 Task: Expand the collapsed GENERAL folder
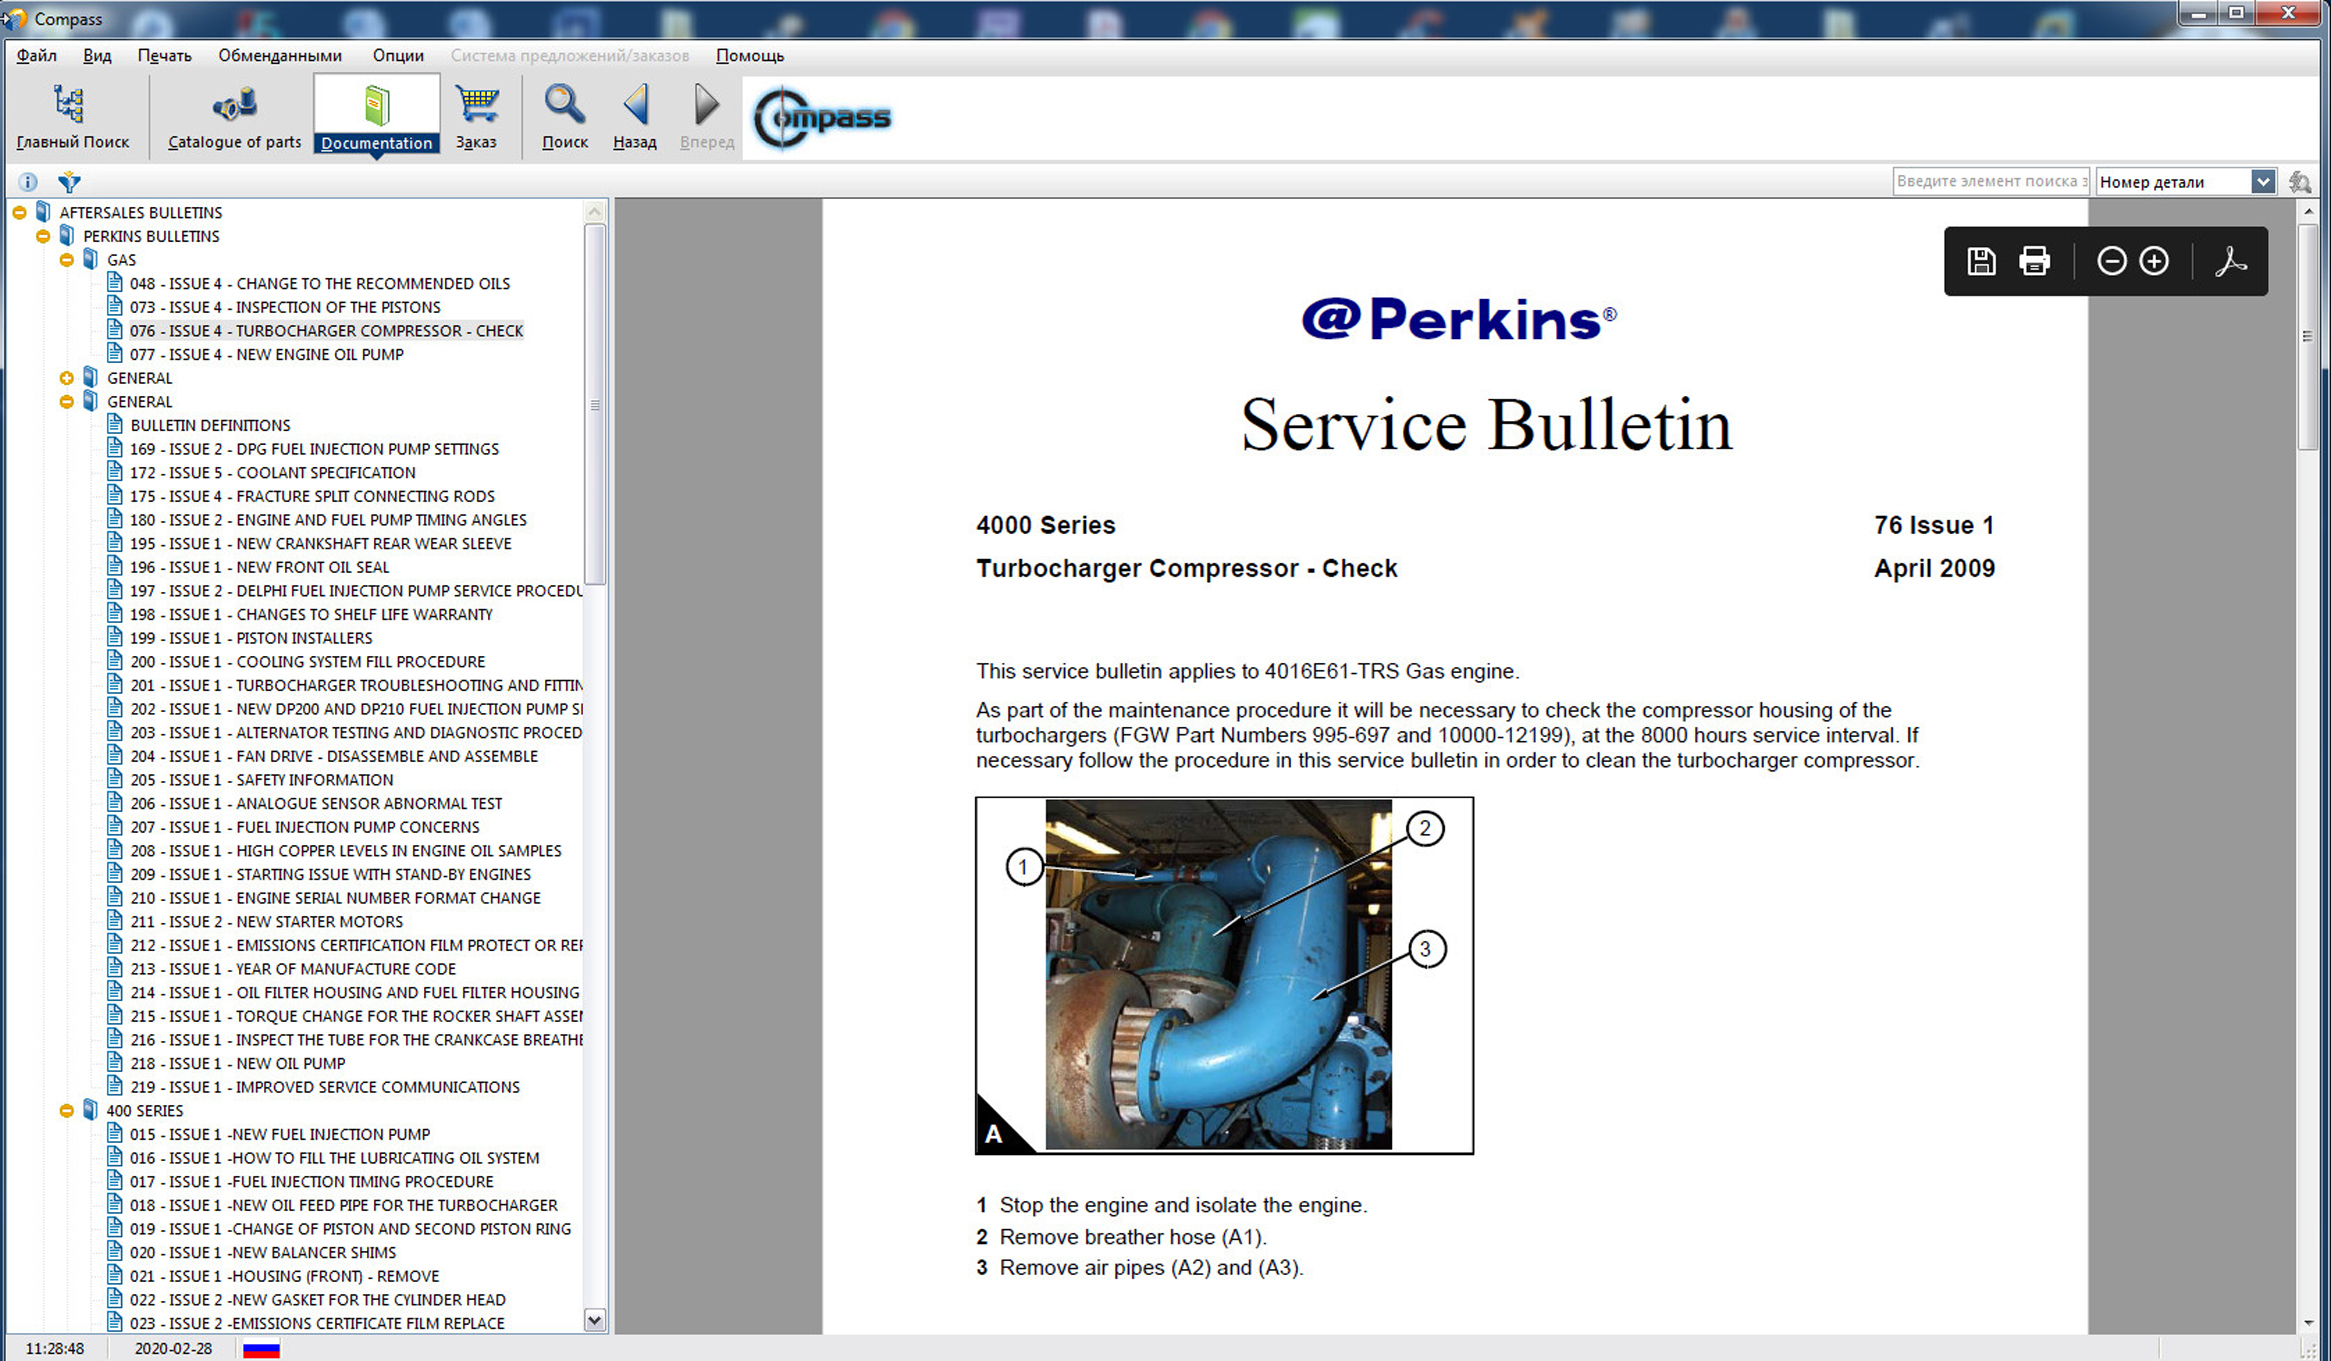tap(67, 378)
